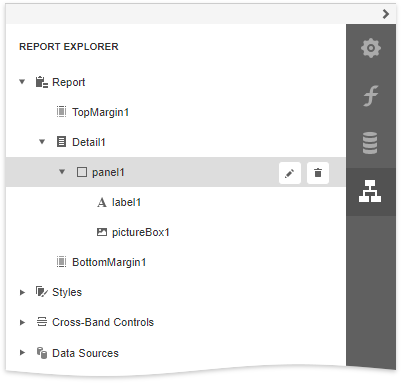Select pictureBox1 in the tree

pyautogui.click(x=141, y=232)
